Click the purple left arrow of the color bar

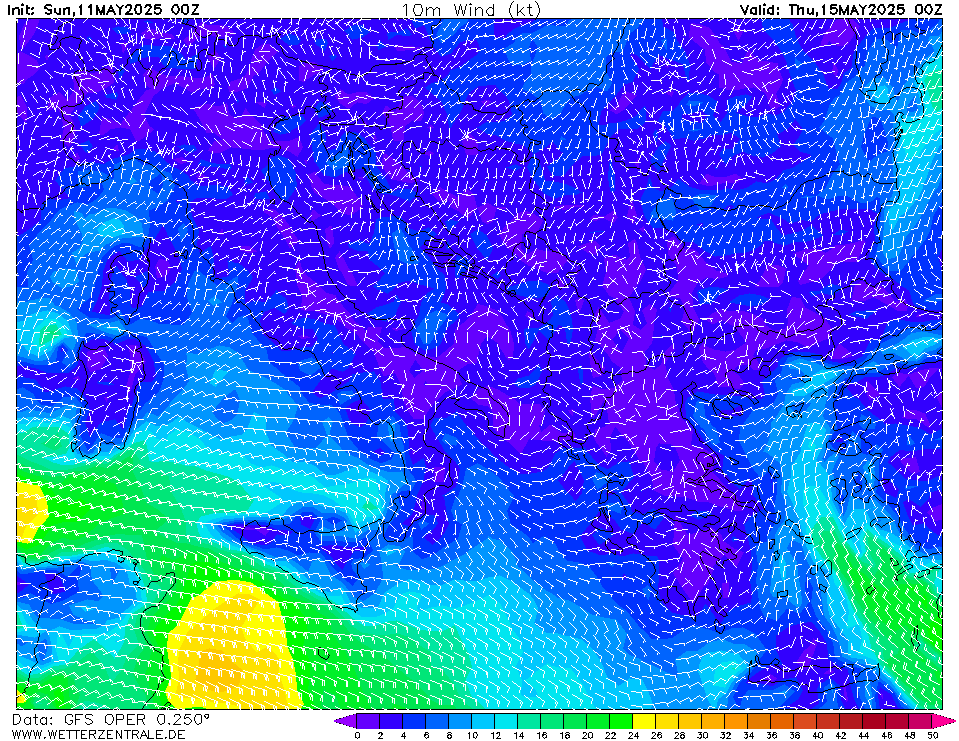click(345, 721)
